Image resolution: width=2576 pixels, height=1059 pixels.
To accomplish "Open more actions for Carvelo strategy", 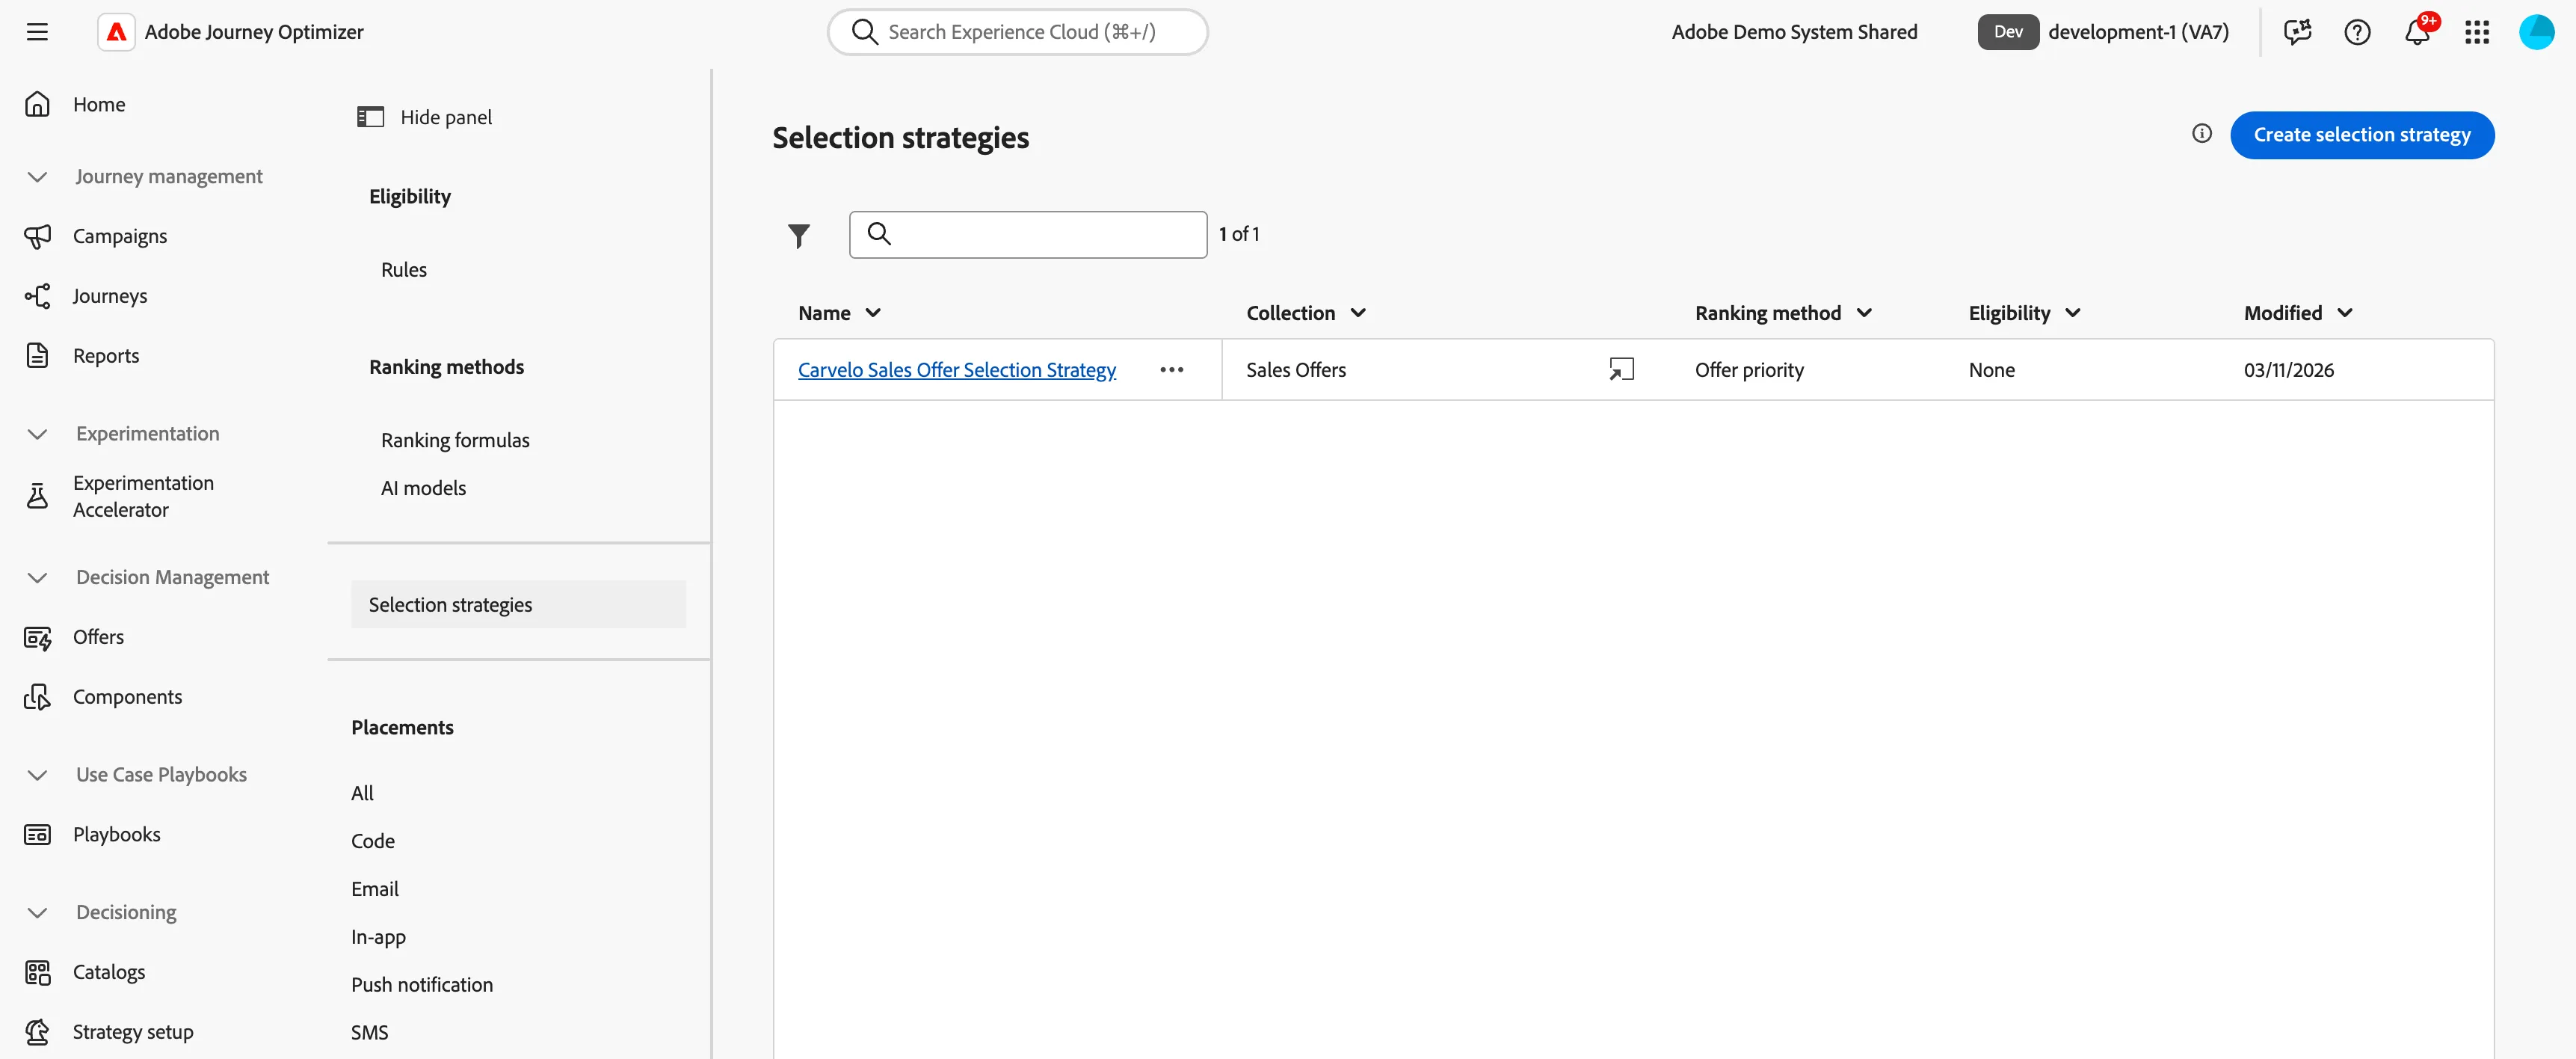I will coord(1171,369).
